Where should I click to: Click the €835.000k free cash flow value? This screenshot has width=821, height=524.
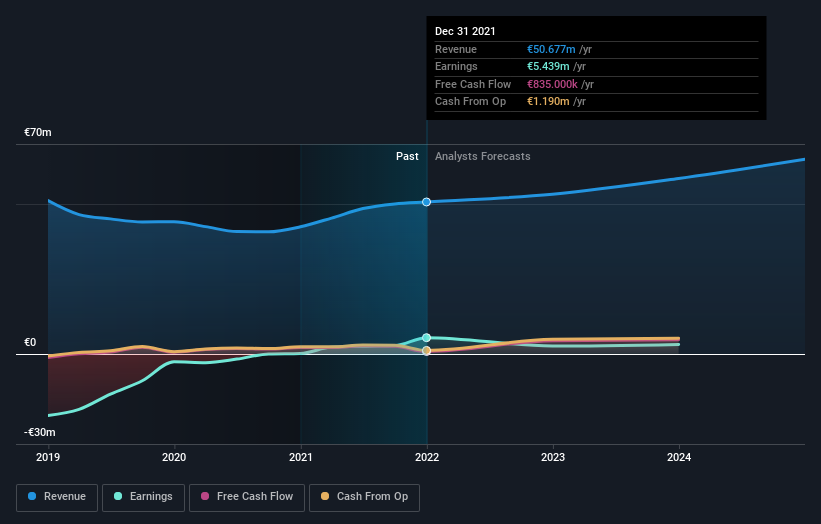point(552,84)
